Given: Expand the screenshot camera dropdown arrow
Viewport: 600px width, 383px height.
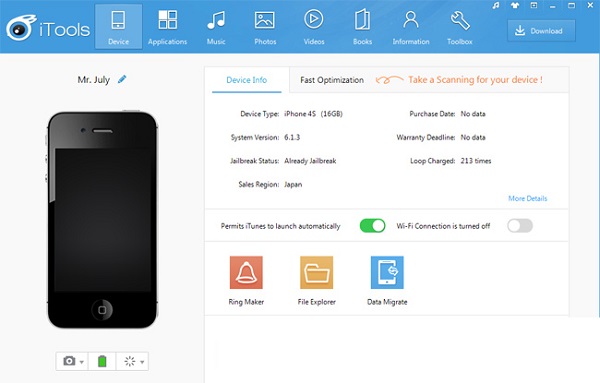Looking at the screenshot, I should (82, 362).
